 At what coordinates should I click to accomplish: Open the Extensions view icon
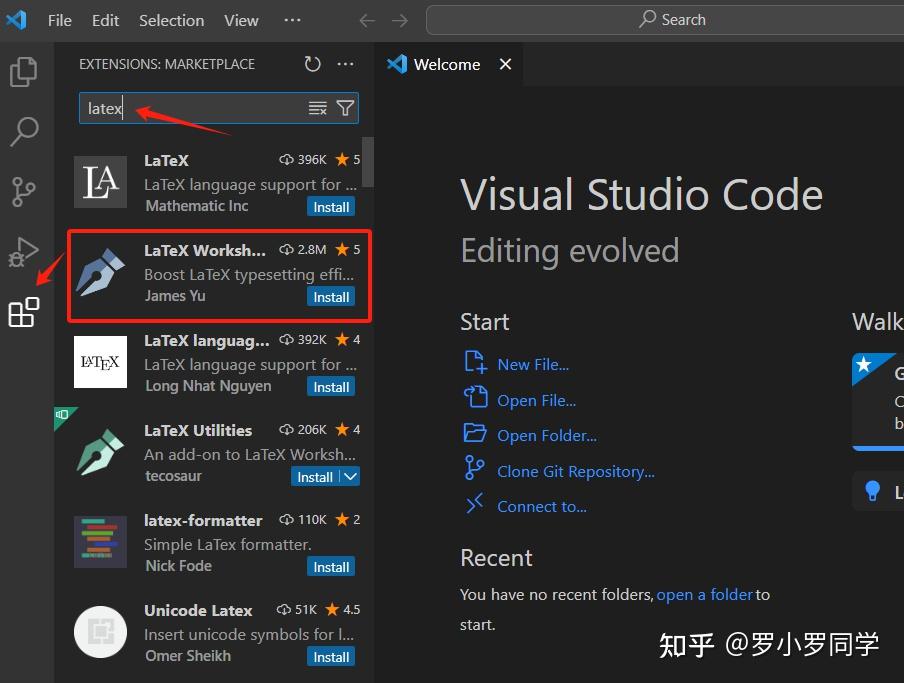click(23, 312)
